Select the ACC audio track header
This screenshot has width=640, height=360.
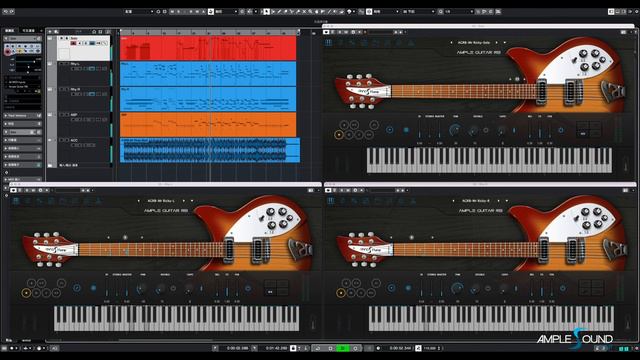click(x=84, y=150)
